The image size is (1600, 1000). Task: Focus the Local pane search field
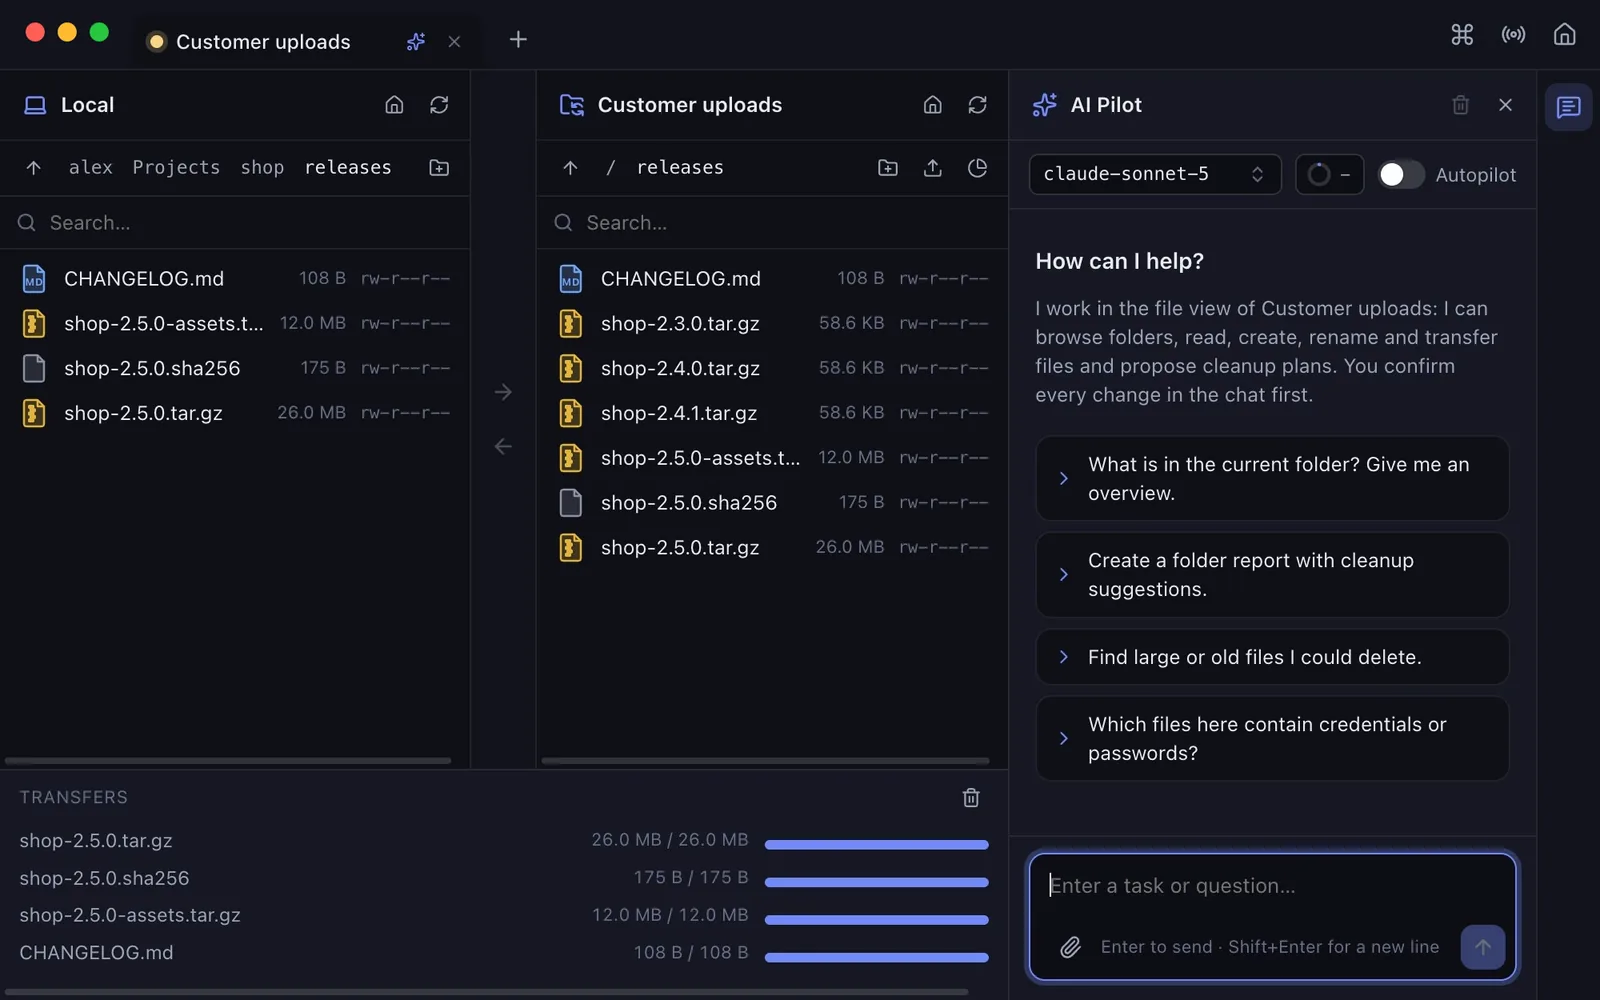pyautogui.click(x=235, y=223)
